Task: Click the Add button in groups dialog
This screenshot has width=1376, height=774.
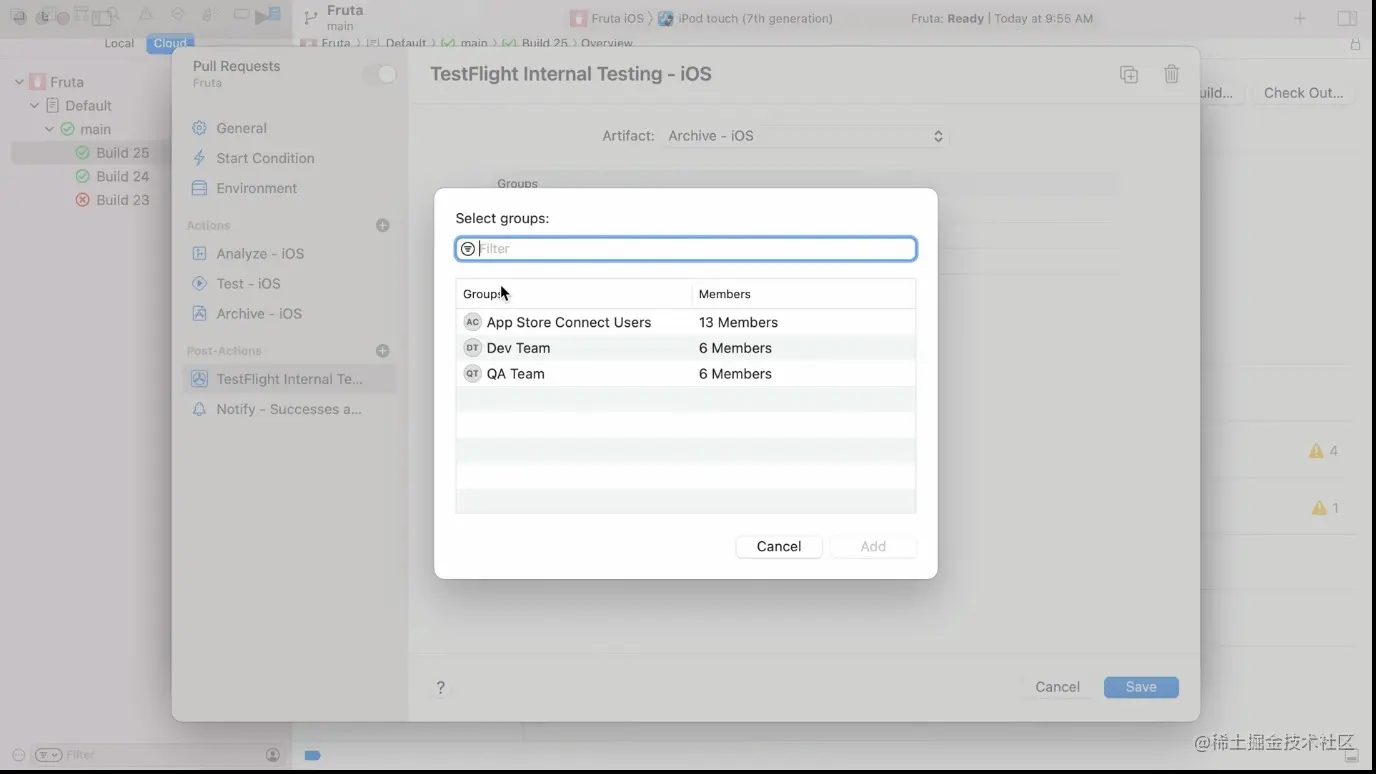Action: click(x=873, y=546)
